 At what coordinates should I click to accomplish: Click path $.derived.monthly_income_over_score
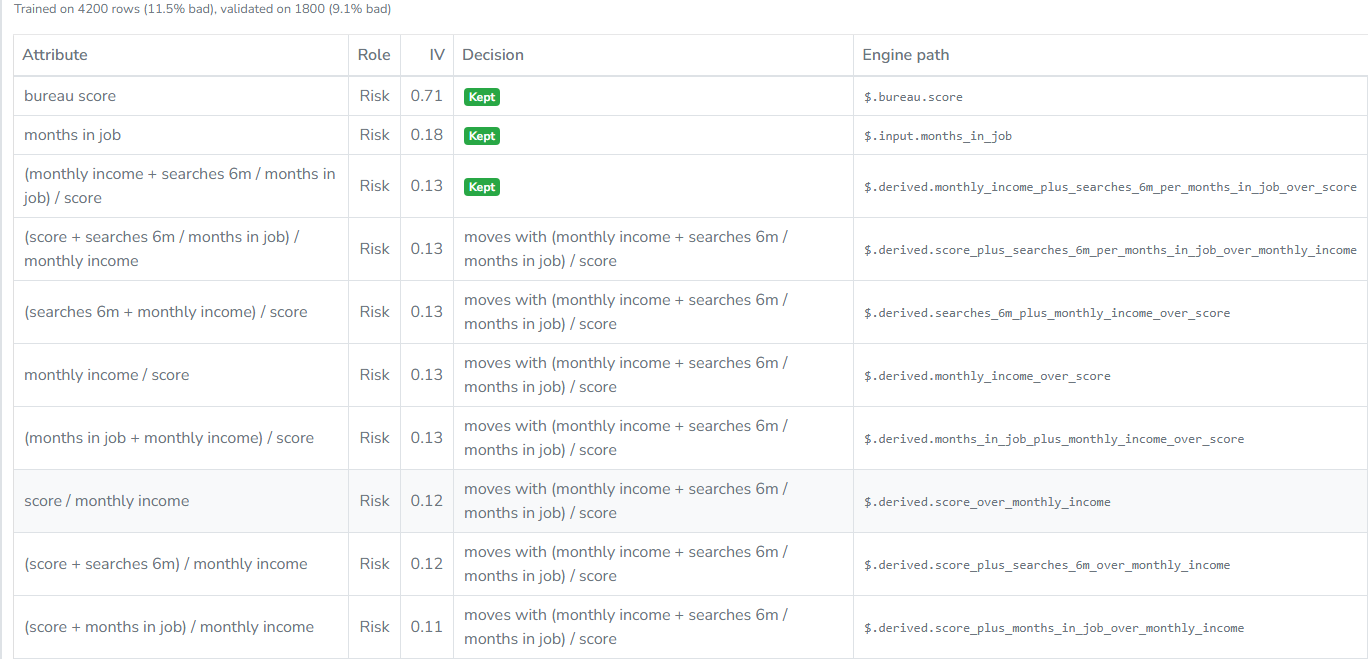[x=987, y=376]
